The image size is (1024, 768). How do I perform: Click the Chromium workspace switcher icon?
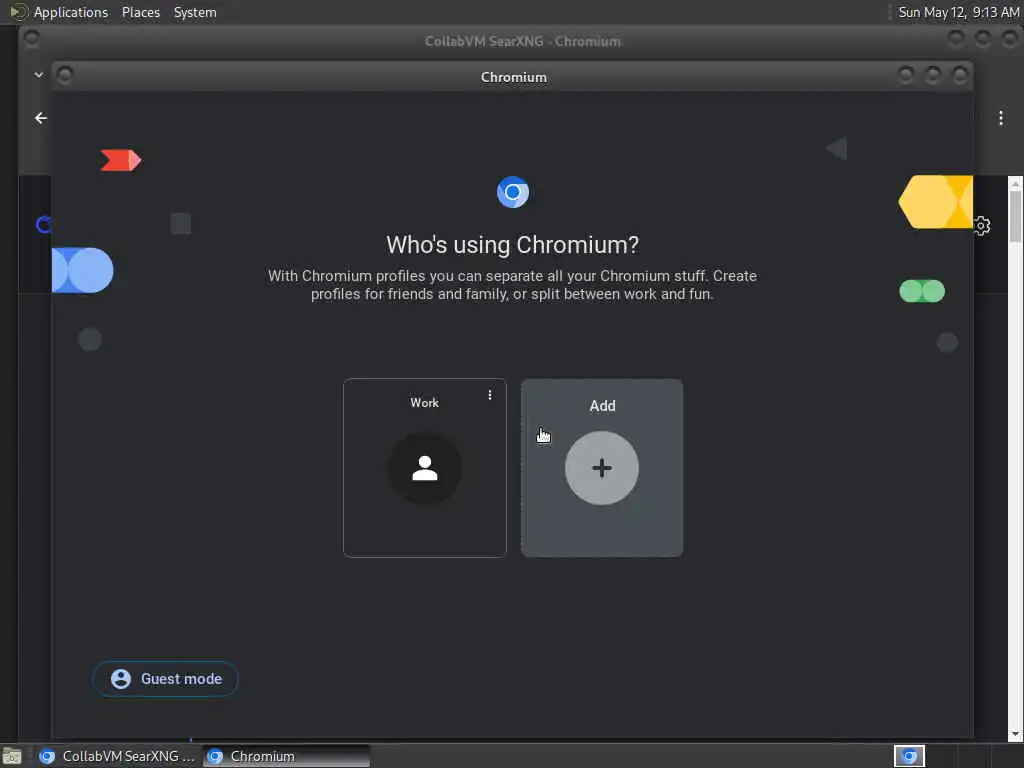909,756
